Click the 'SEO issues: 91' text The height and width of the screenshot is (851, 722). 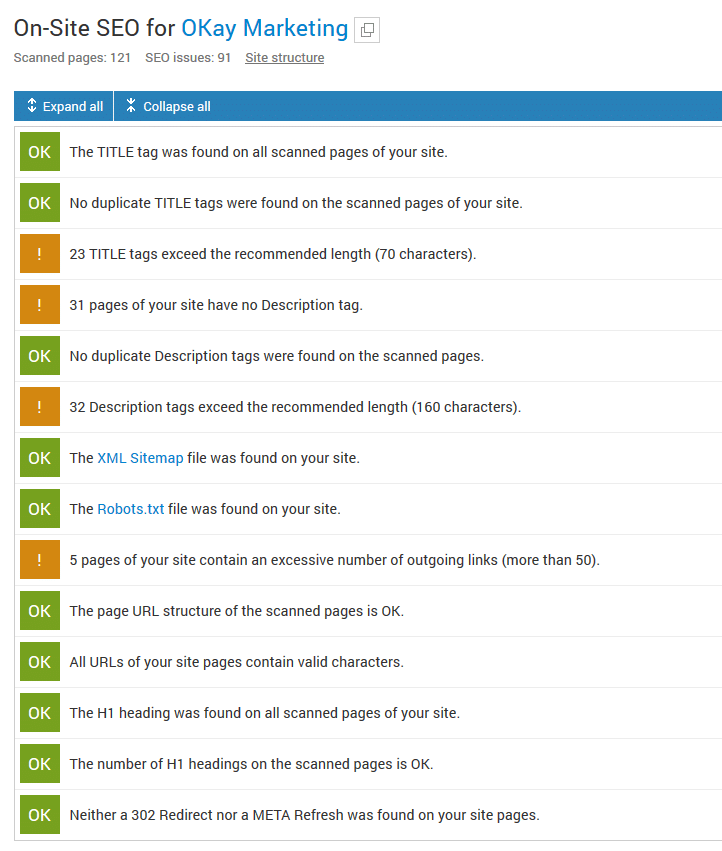[188, 58]
